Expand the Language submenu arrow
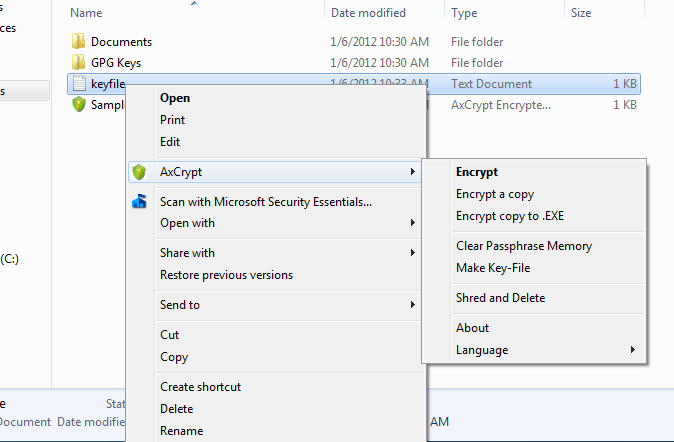Viewport: 674px width, 442px height. point(632,350)
